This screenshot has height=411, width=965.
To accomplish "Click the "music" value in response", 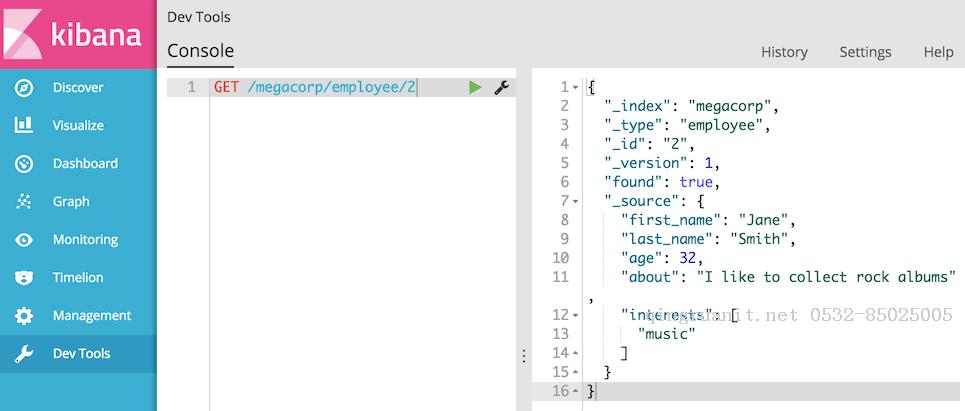I will 667,334.
